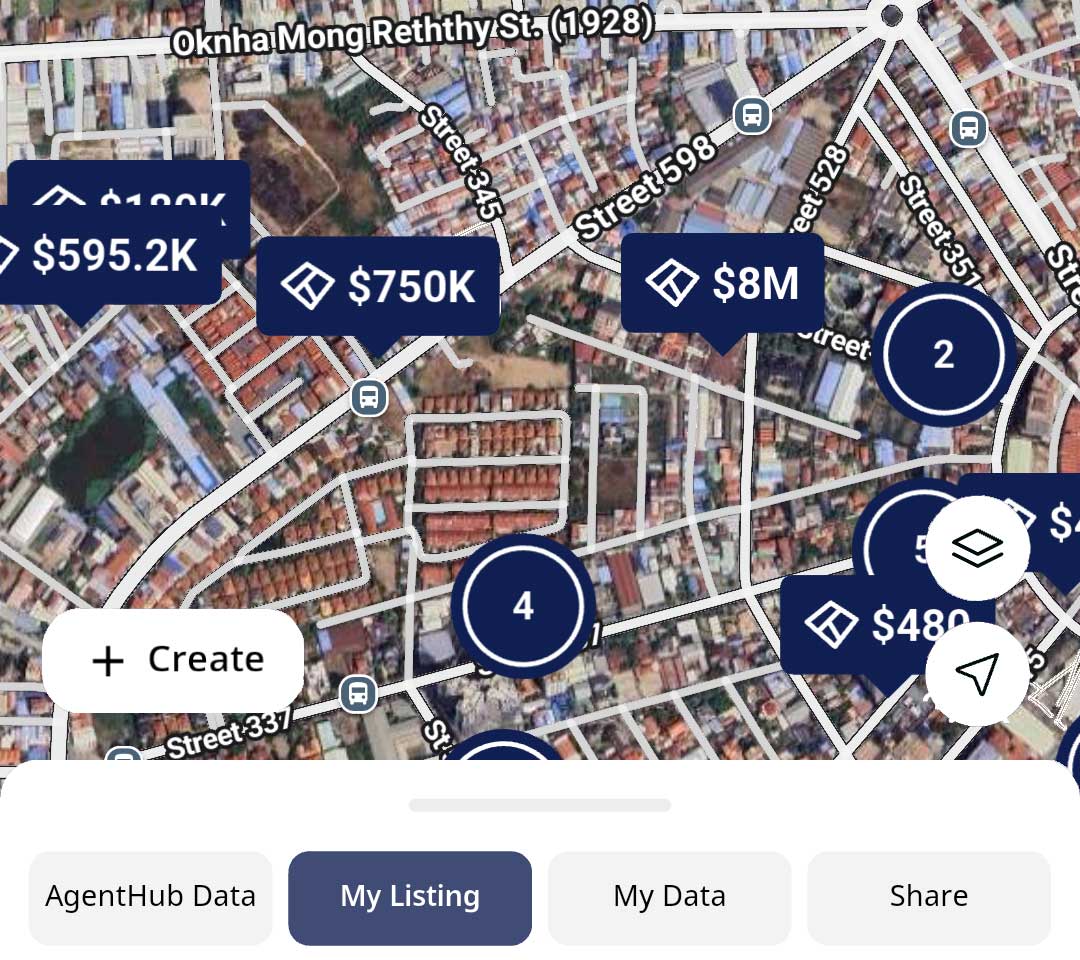Open the map layers button
Screen dimensions: 1080x960
[977, 548]
